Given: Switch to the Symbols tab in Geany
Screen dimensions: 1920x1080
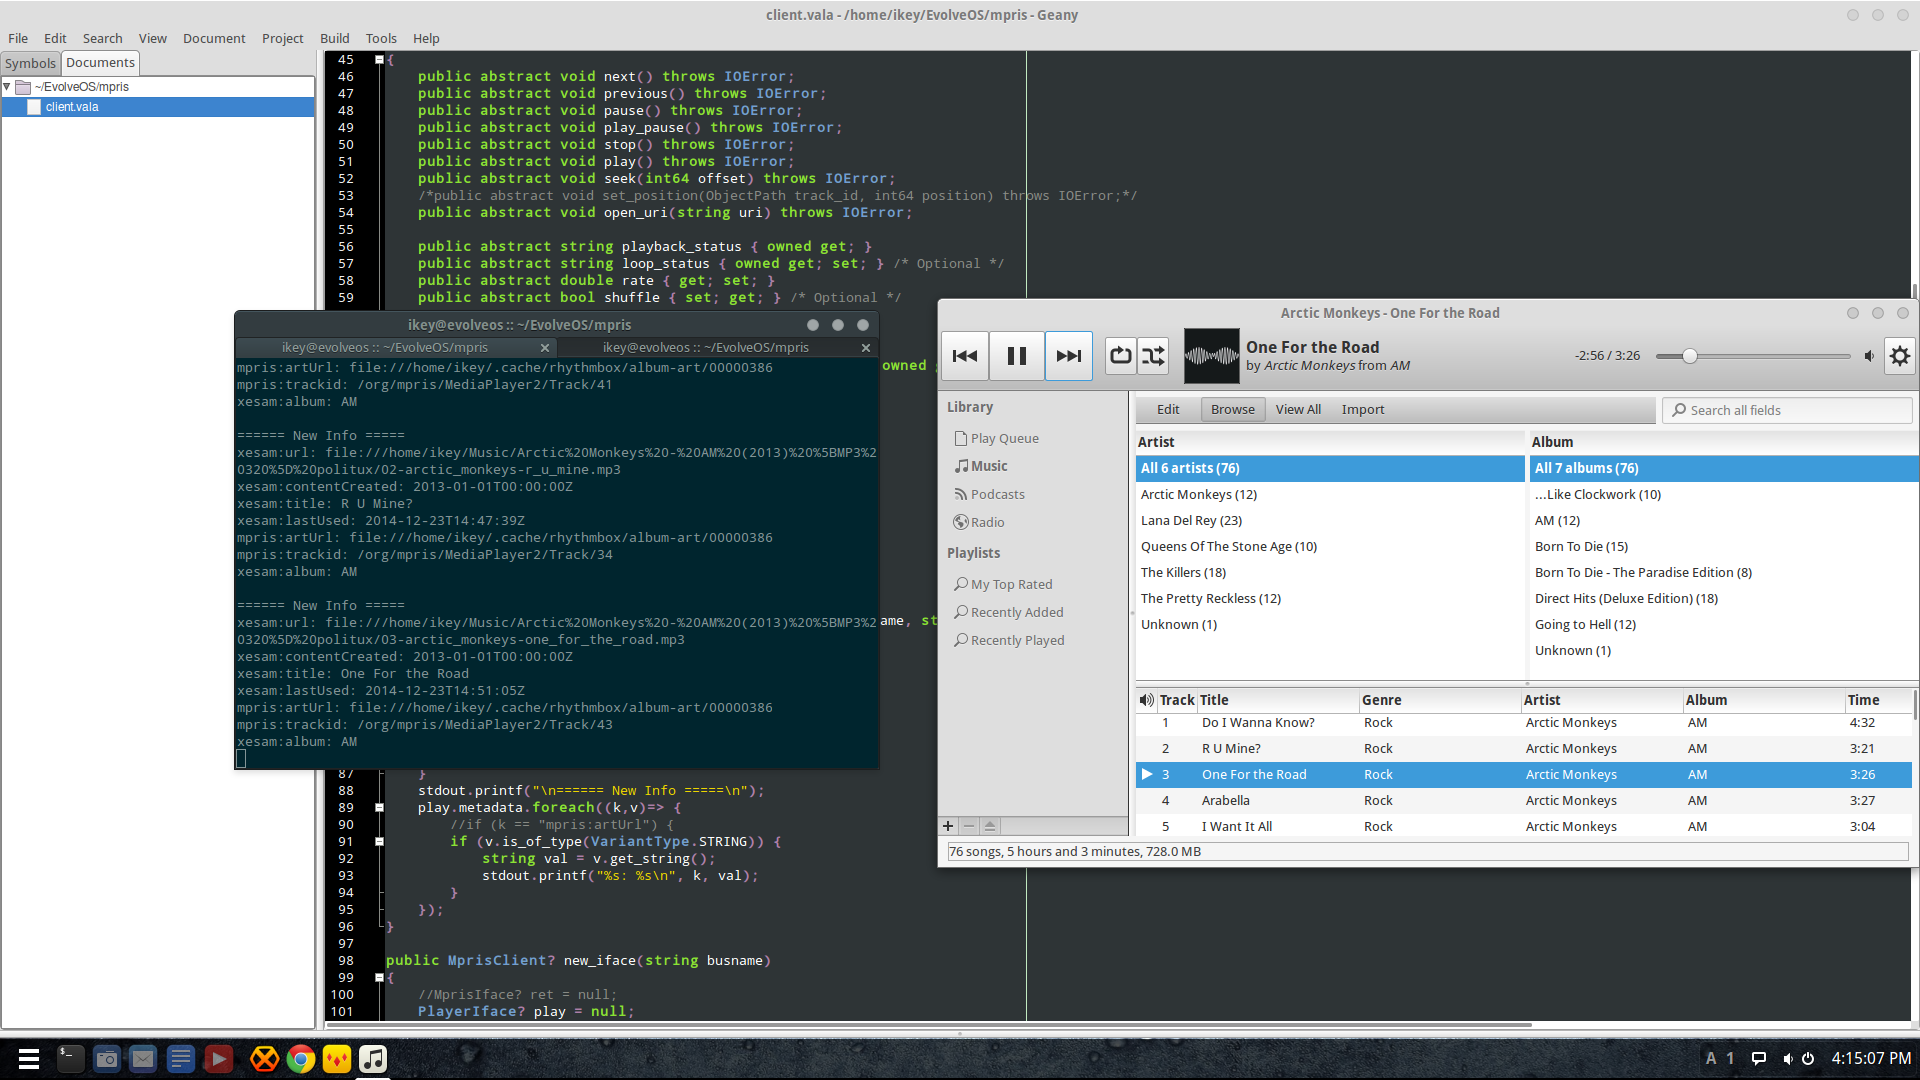Looking at the screenshot, I should click(30, 63).
